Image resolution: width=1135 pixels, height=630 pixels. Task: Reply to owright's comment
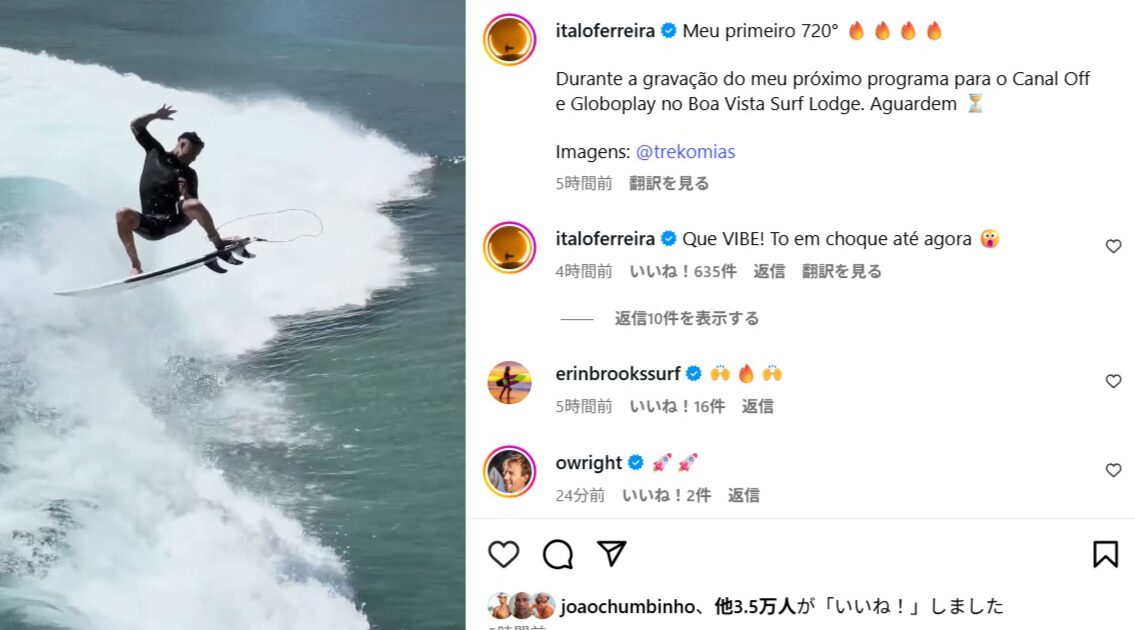point(743,495)
